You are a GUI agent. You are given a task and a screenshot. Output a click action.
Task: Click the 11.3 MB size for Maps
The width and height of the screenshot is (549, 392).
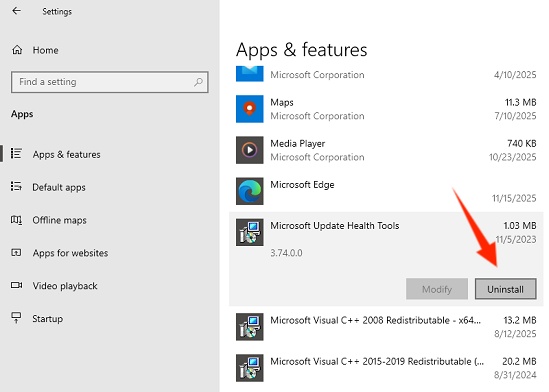tap(520, 103)
